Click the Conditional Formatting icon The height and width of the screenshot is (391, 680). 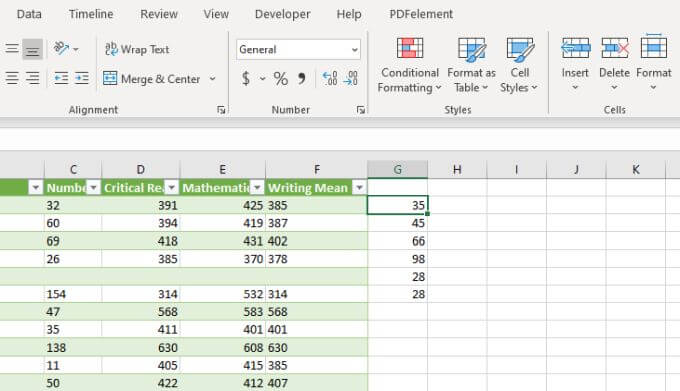point(410,48)
